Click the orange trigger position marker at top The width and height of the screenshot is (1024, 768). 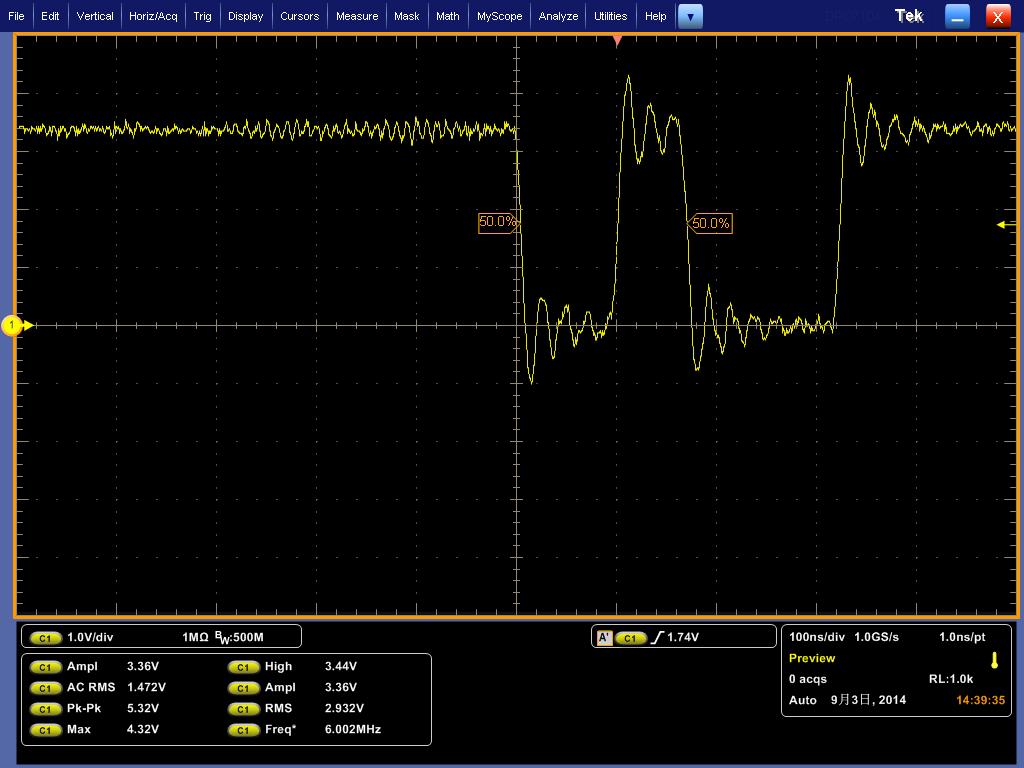pyautogui.click(x=617, y=41)
